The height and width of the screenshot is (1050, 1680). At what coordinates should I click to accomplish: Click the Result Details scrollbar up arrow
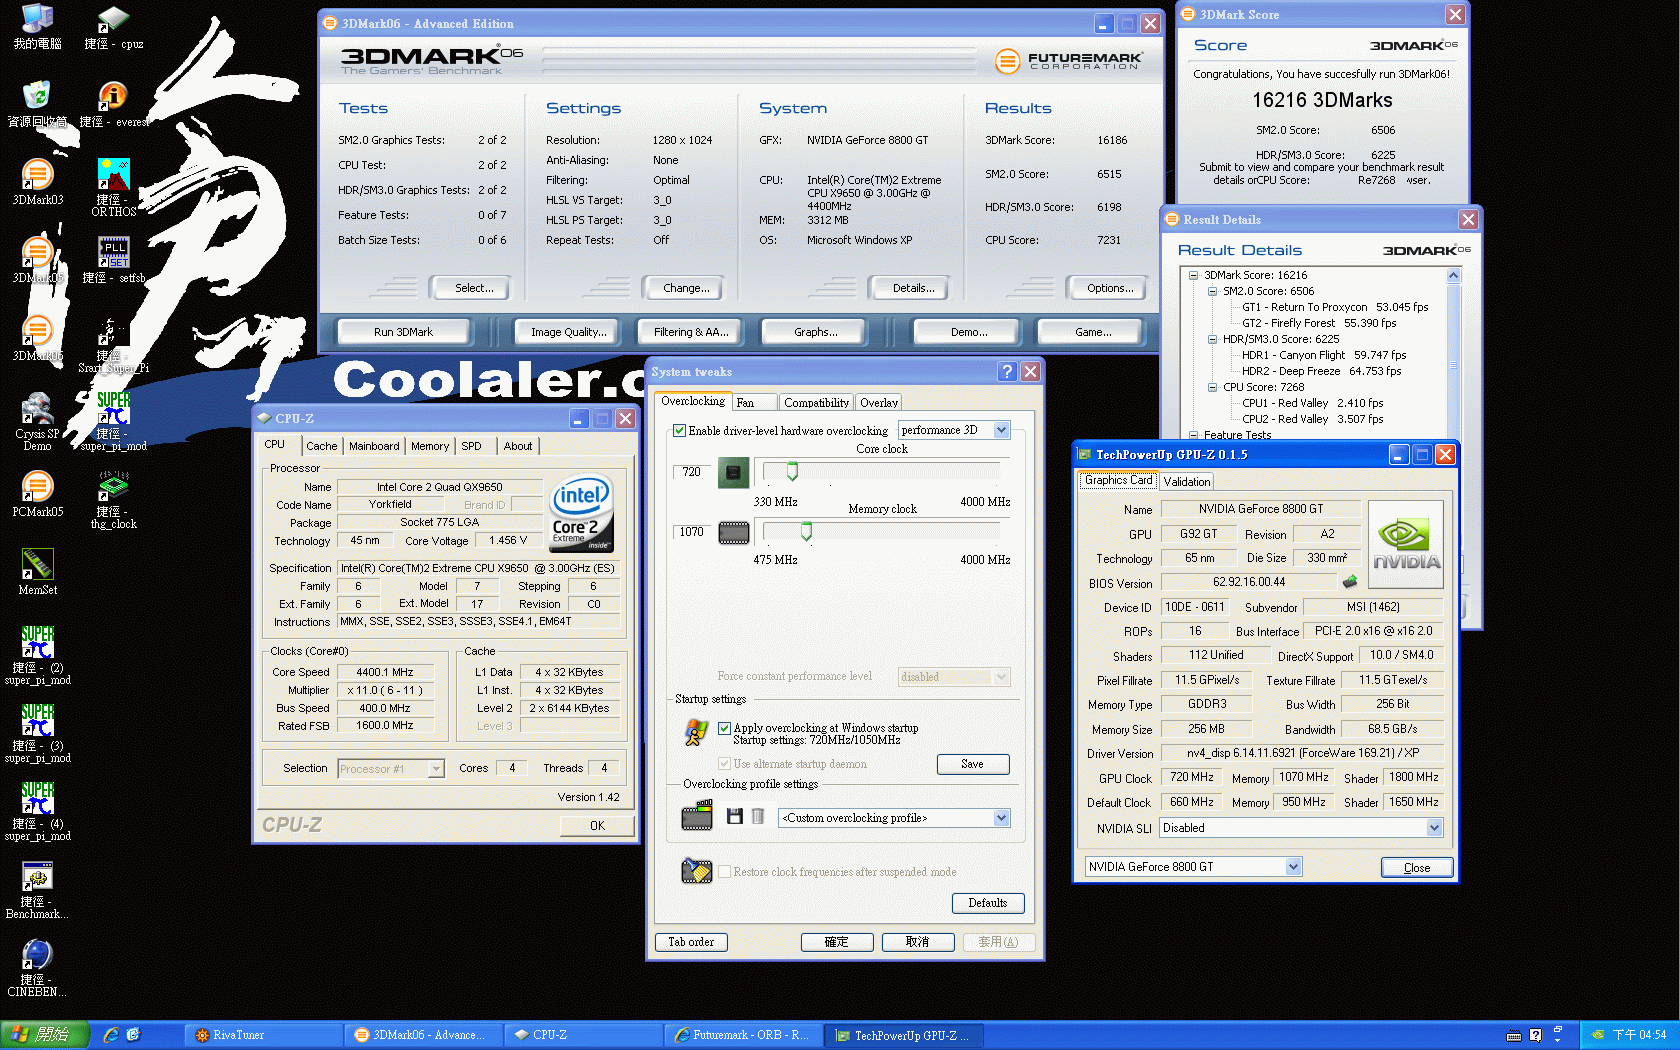pos(1454,276)
